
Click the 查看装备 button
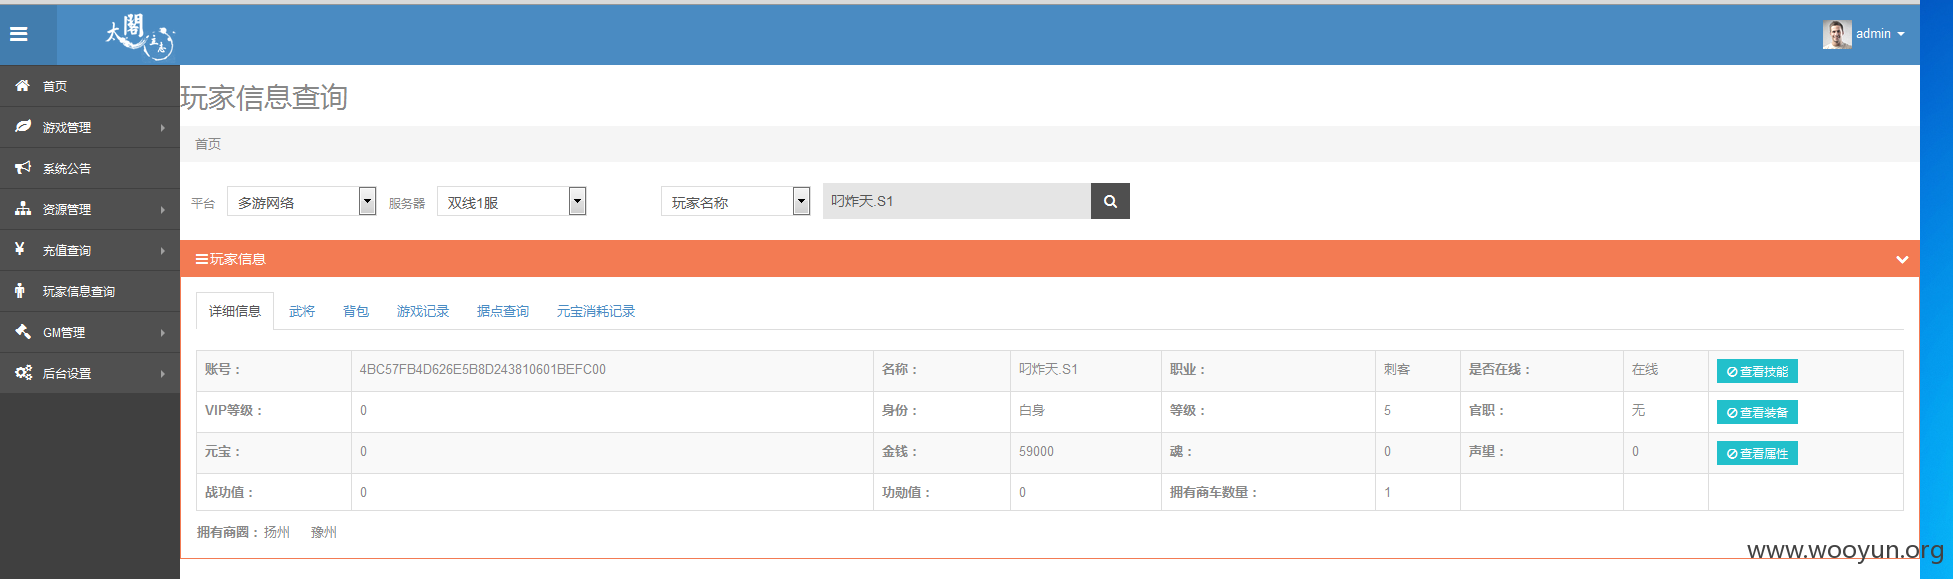(x=1757, y=412)
